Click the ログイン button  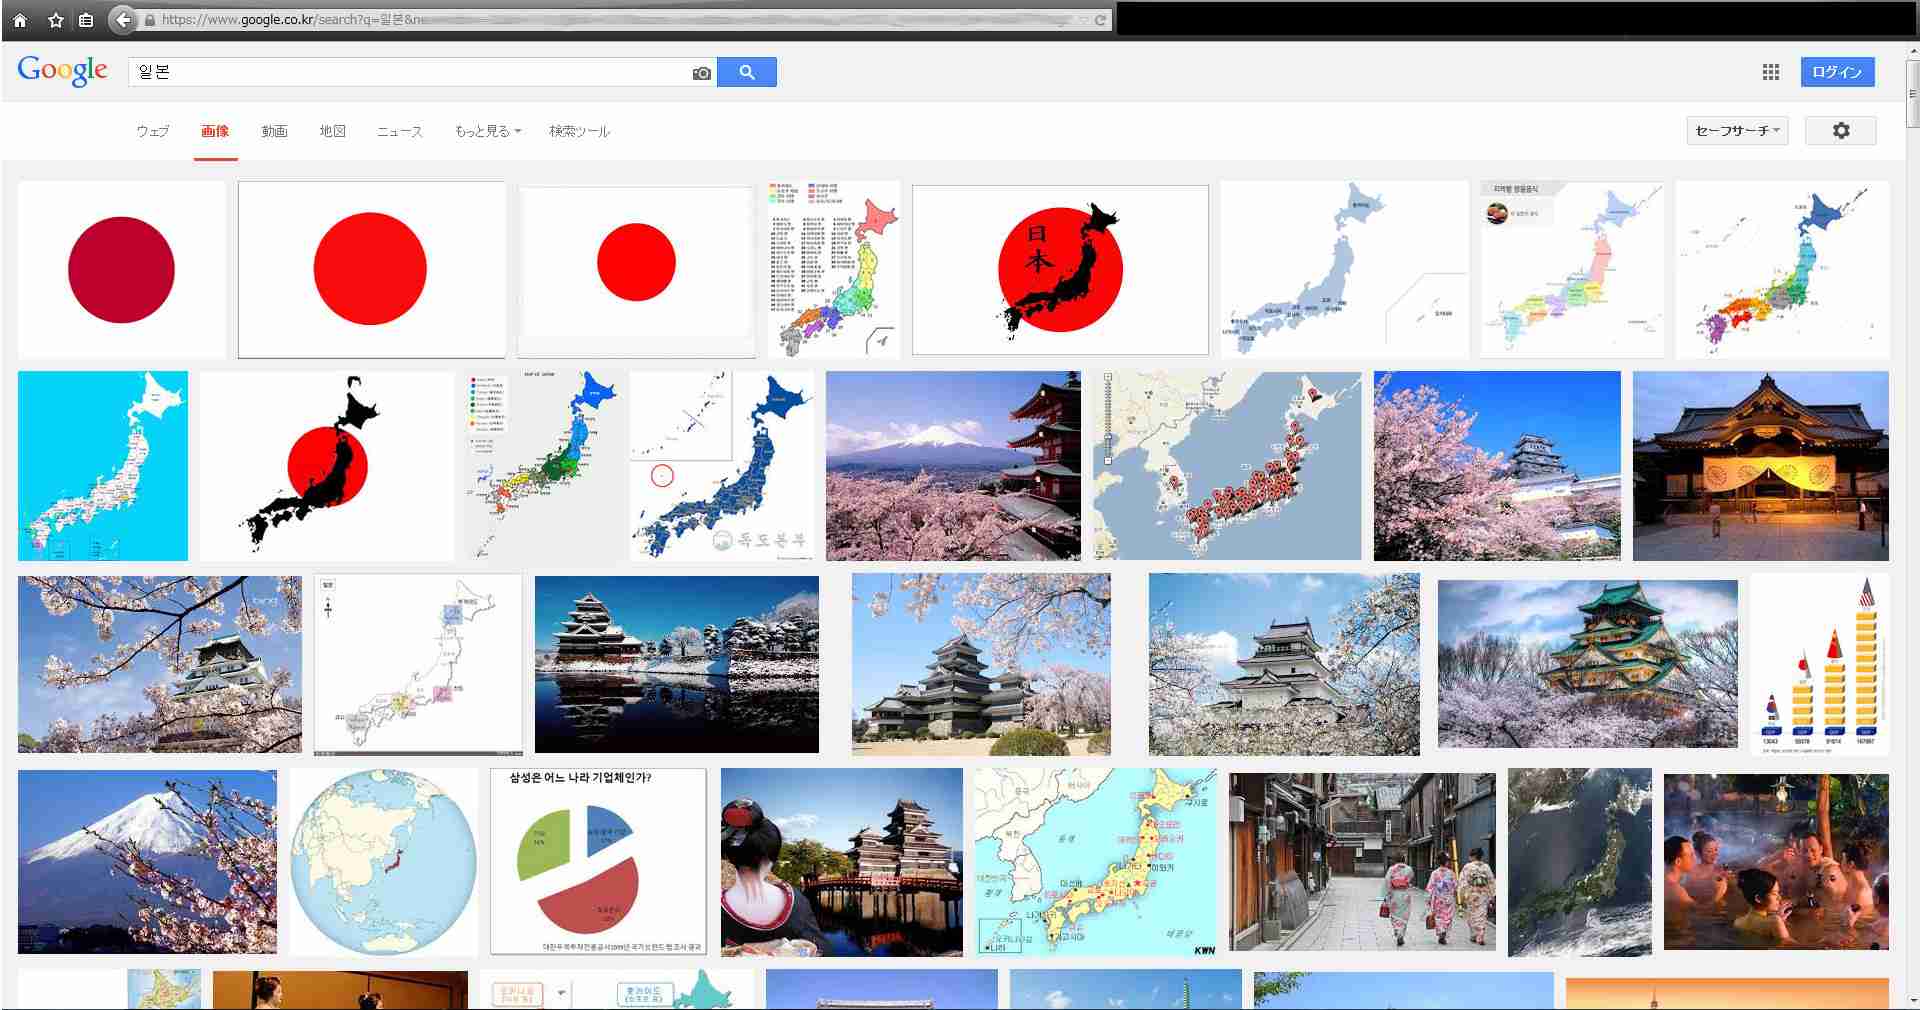[1838, 72]
